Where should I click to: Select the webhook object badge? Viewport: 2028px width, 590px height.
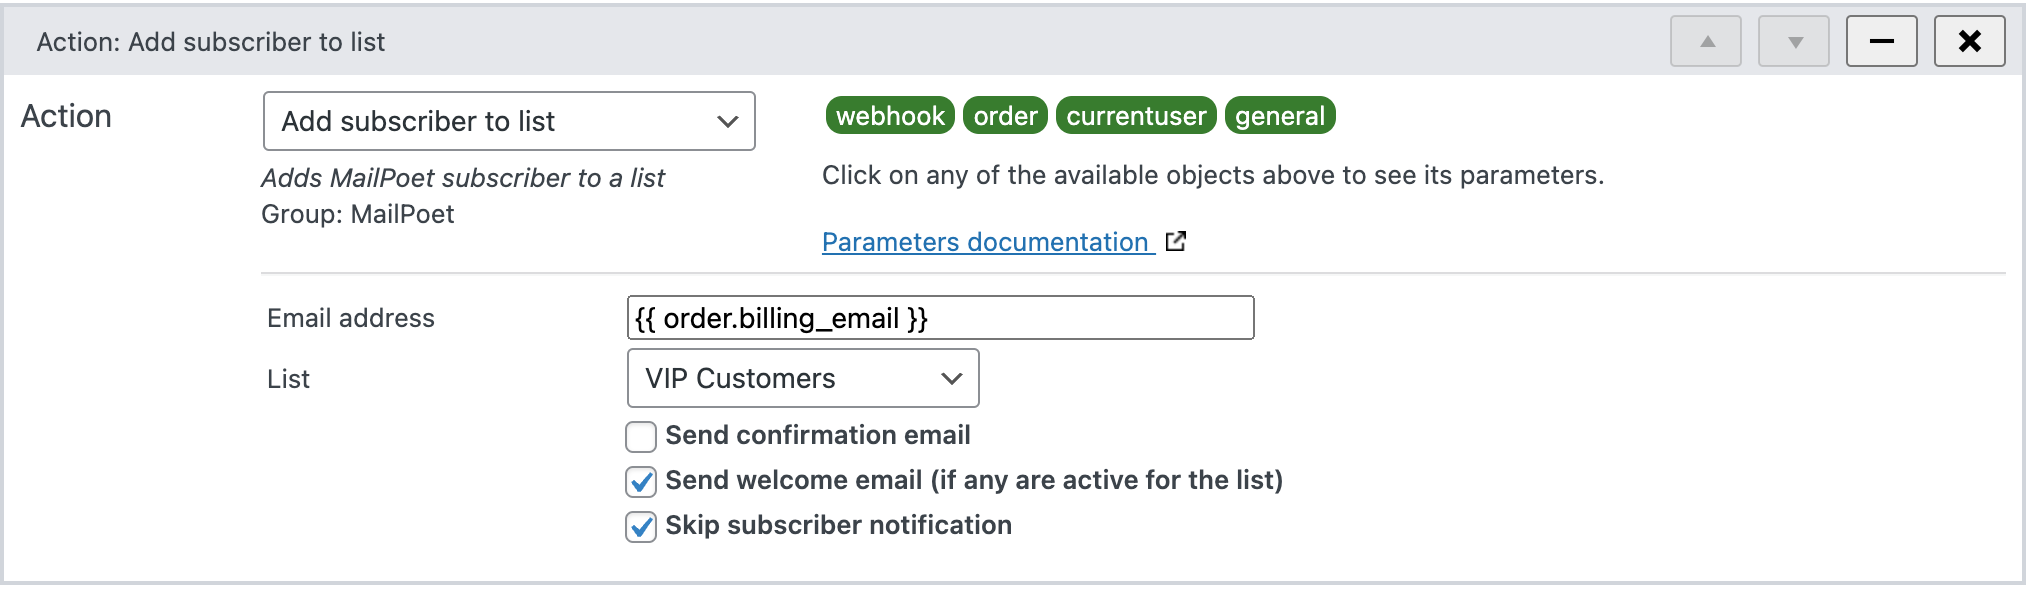889,115
